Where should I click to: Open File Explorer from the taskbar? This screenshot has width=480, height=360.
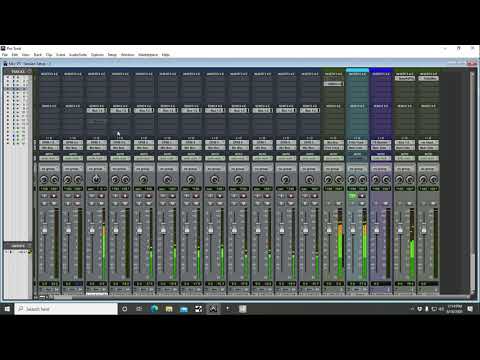tap(169, 309)
